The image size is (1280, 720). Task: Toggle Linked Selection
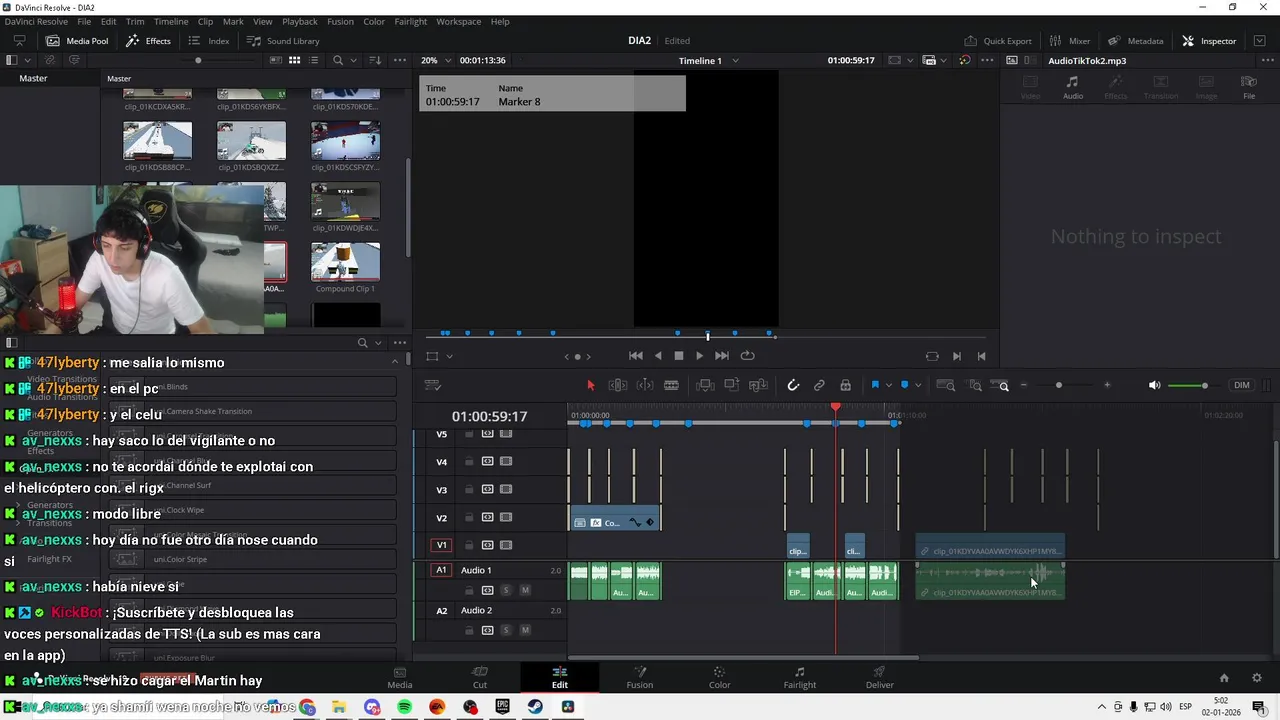(819, 385)
